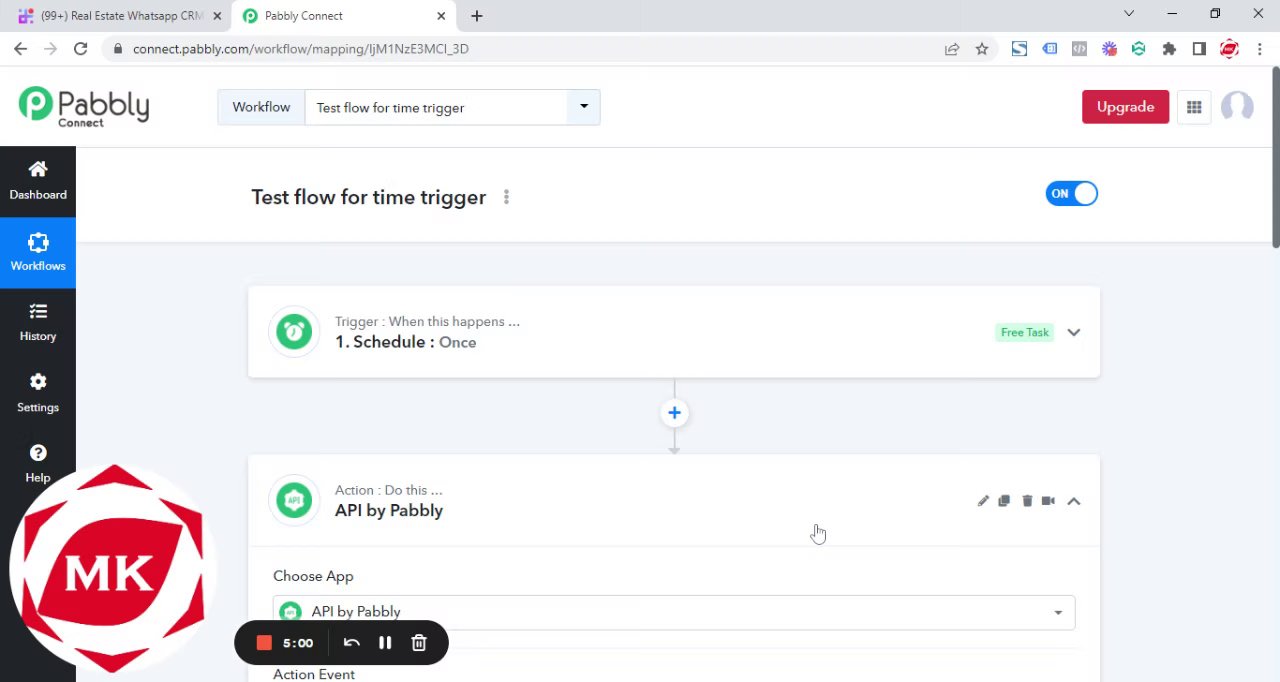Click the page vertical scrollbar

[1275, 156]
